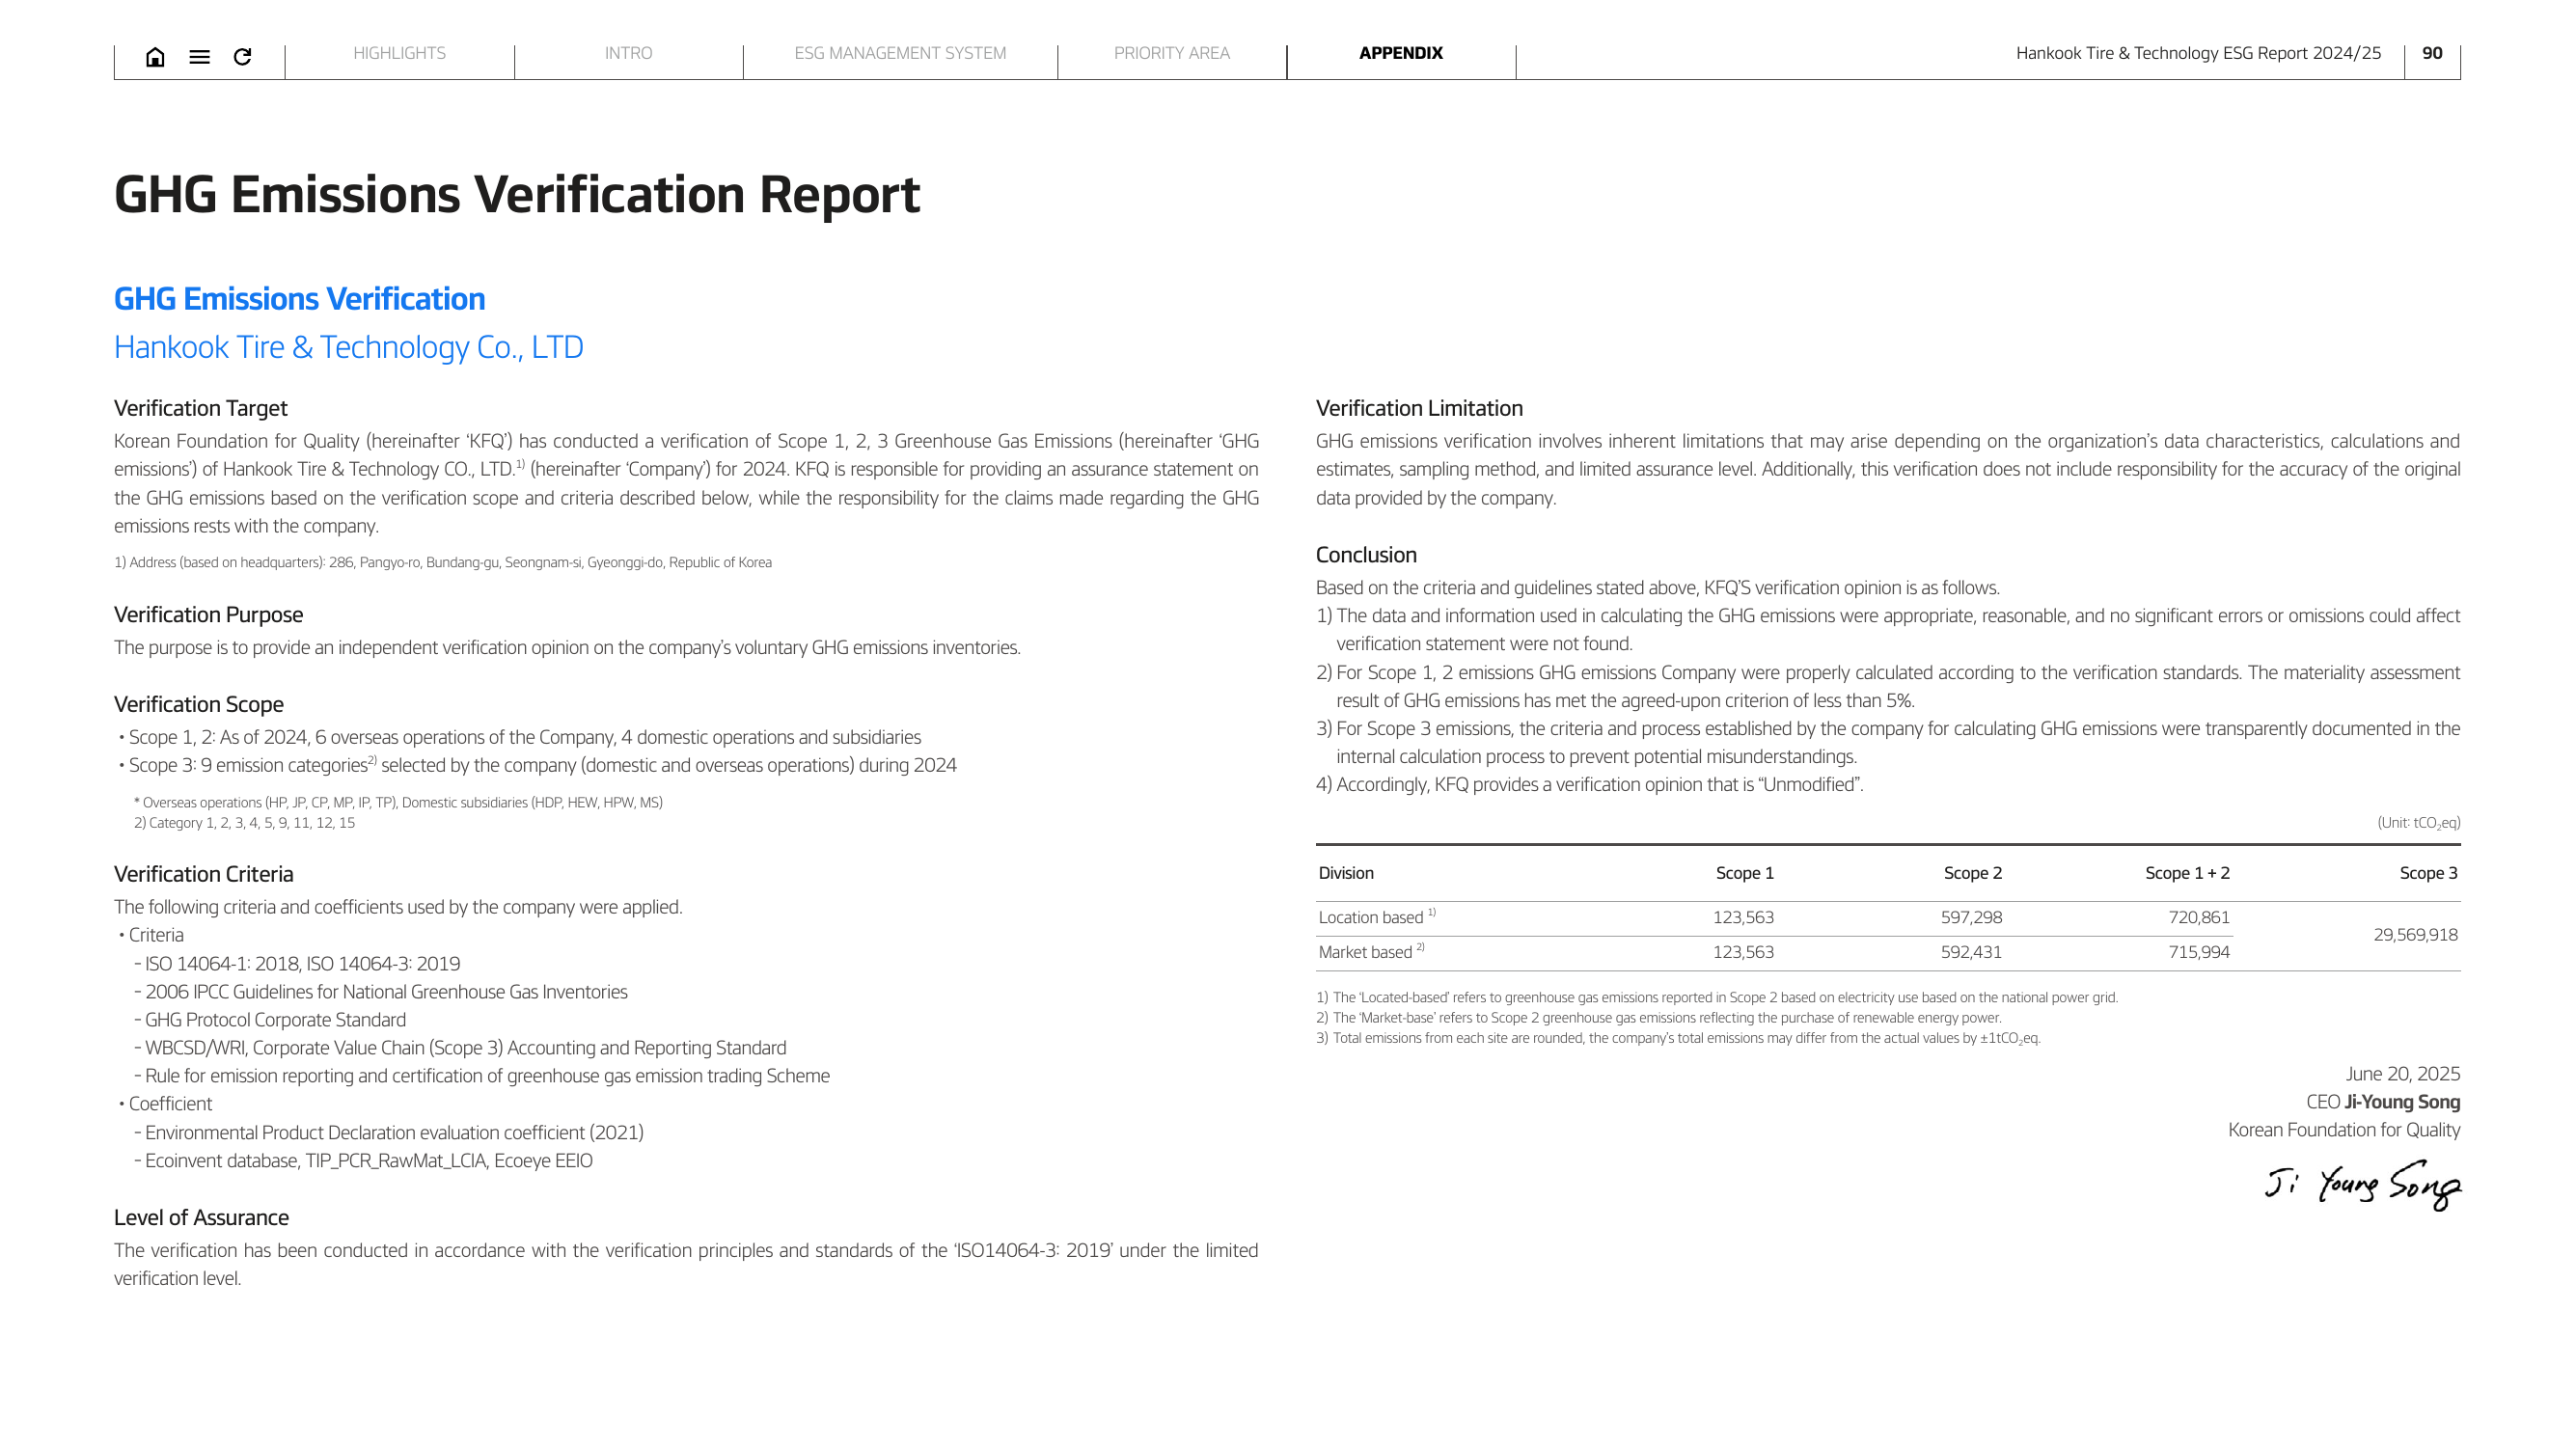Click the 'Scope 1 + 2' column header
The width and height of the screenshot is (2576, 1447).
(x=2187, y=873)
